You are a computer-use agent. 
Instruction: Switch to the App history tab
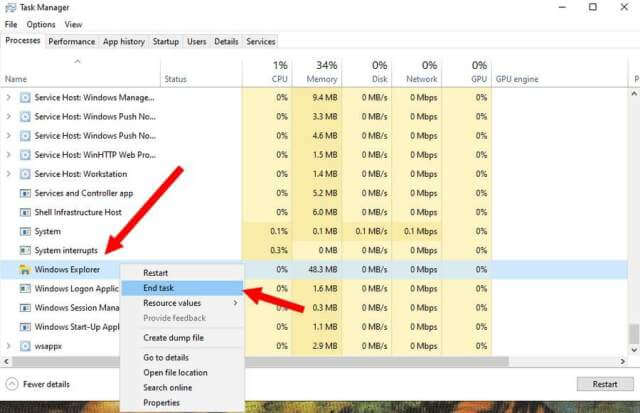(124, 42)
